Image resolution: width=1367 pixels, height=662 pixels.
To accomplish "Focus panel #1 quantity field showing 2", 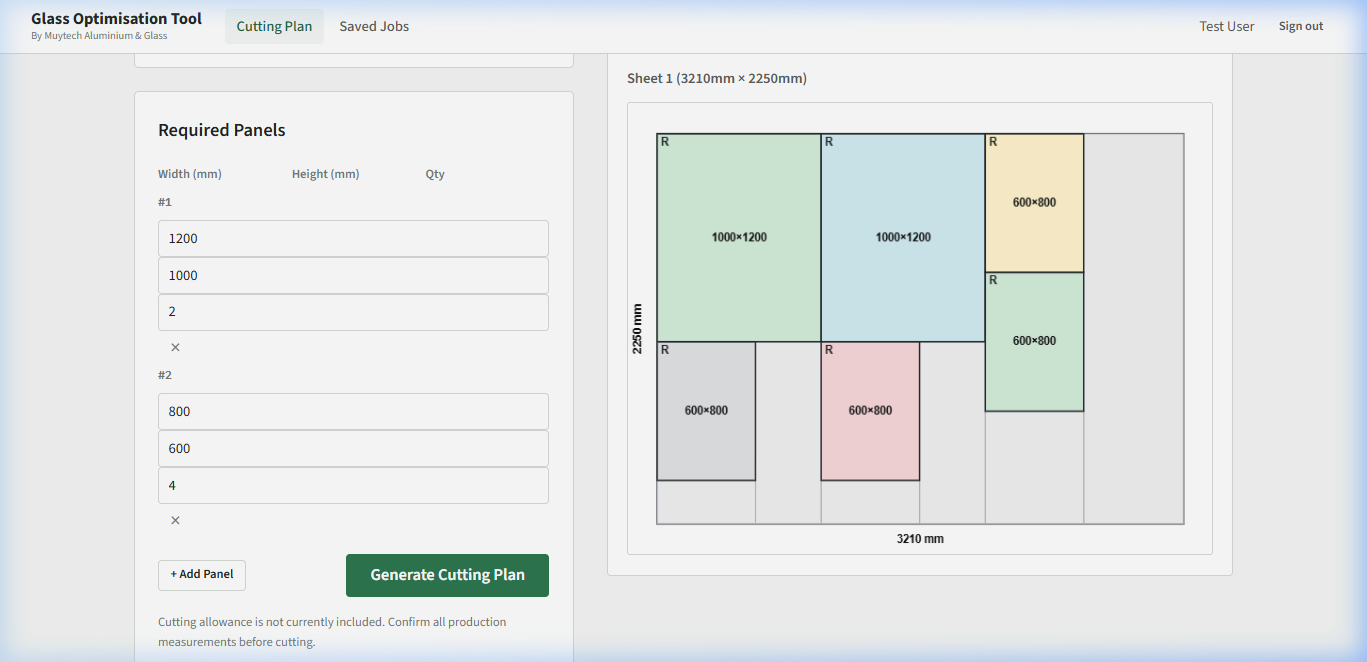I will 353,312.
